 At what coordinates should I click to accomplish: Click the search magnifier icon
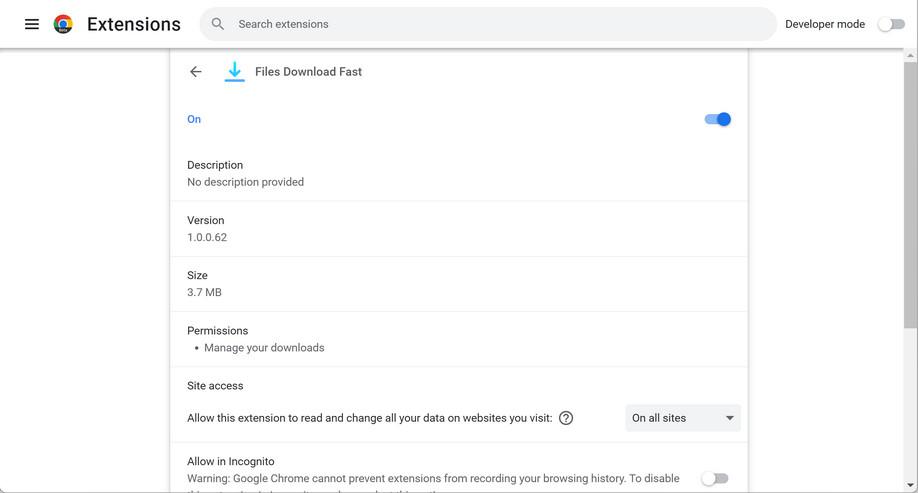coord(218,24)
